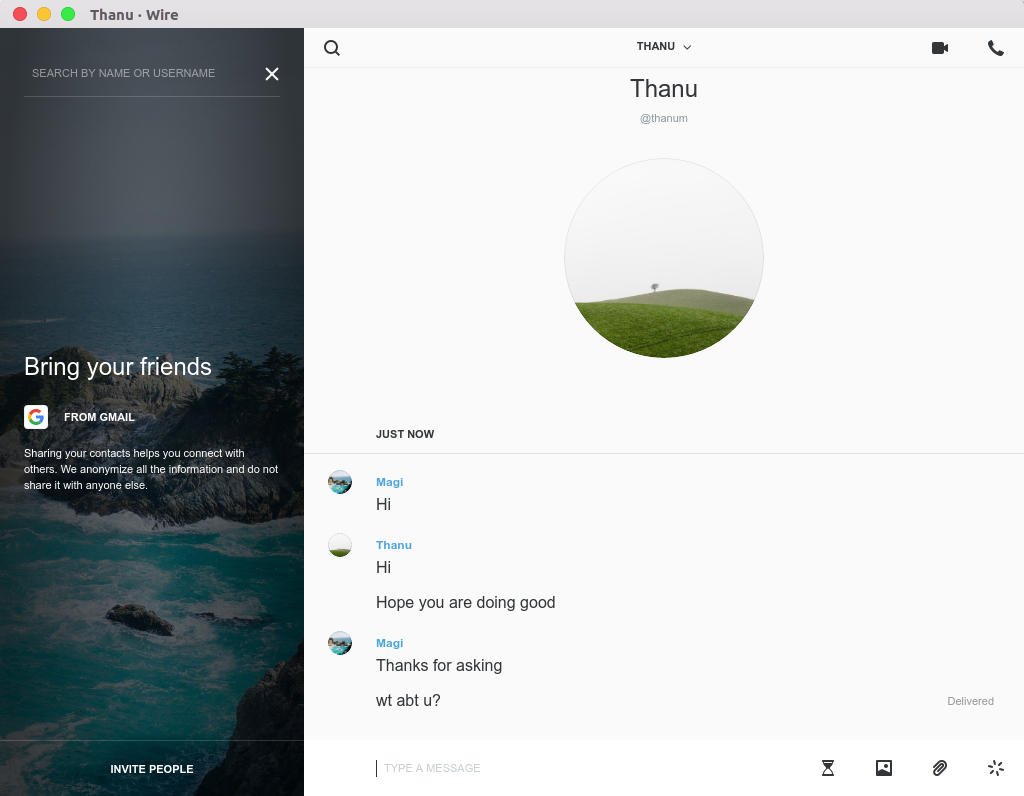
Task: Open search in the conversation
Action: (x=332, y=48)
